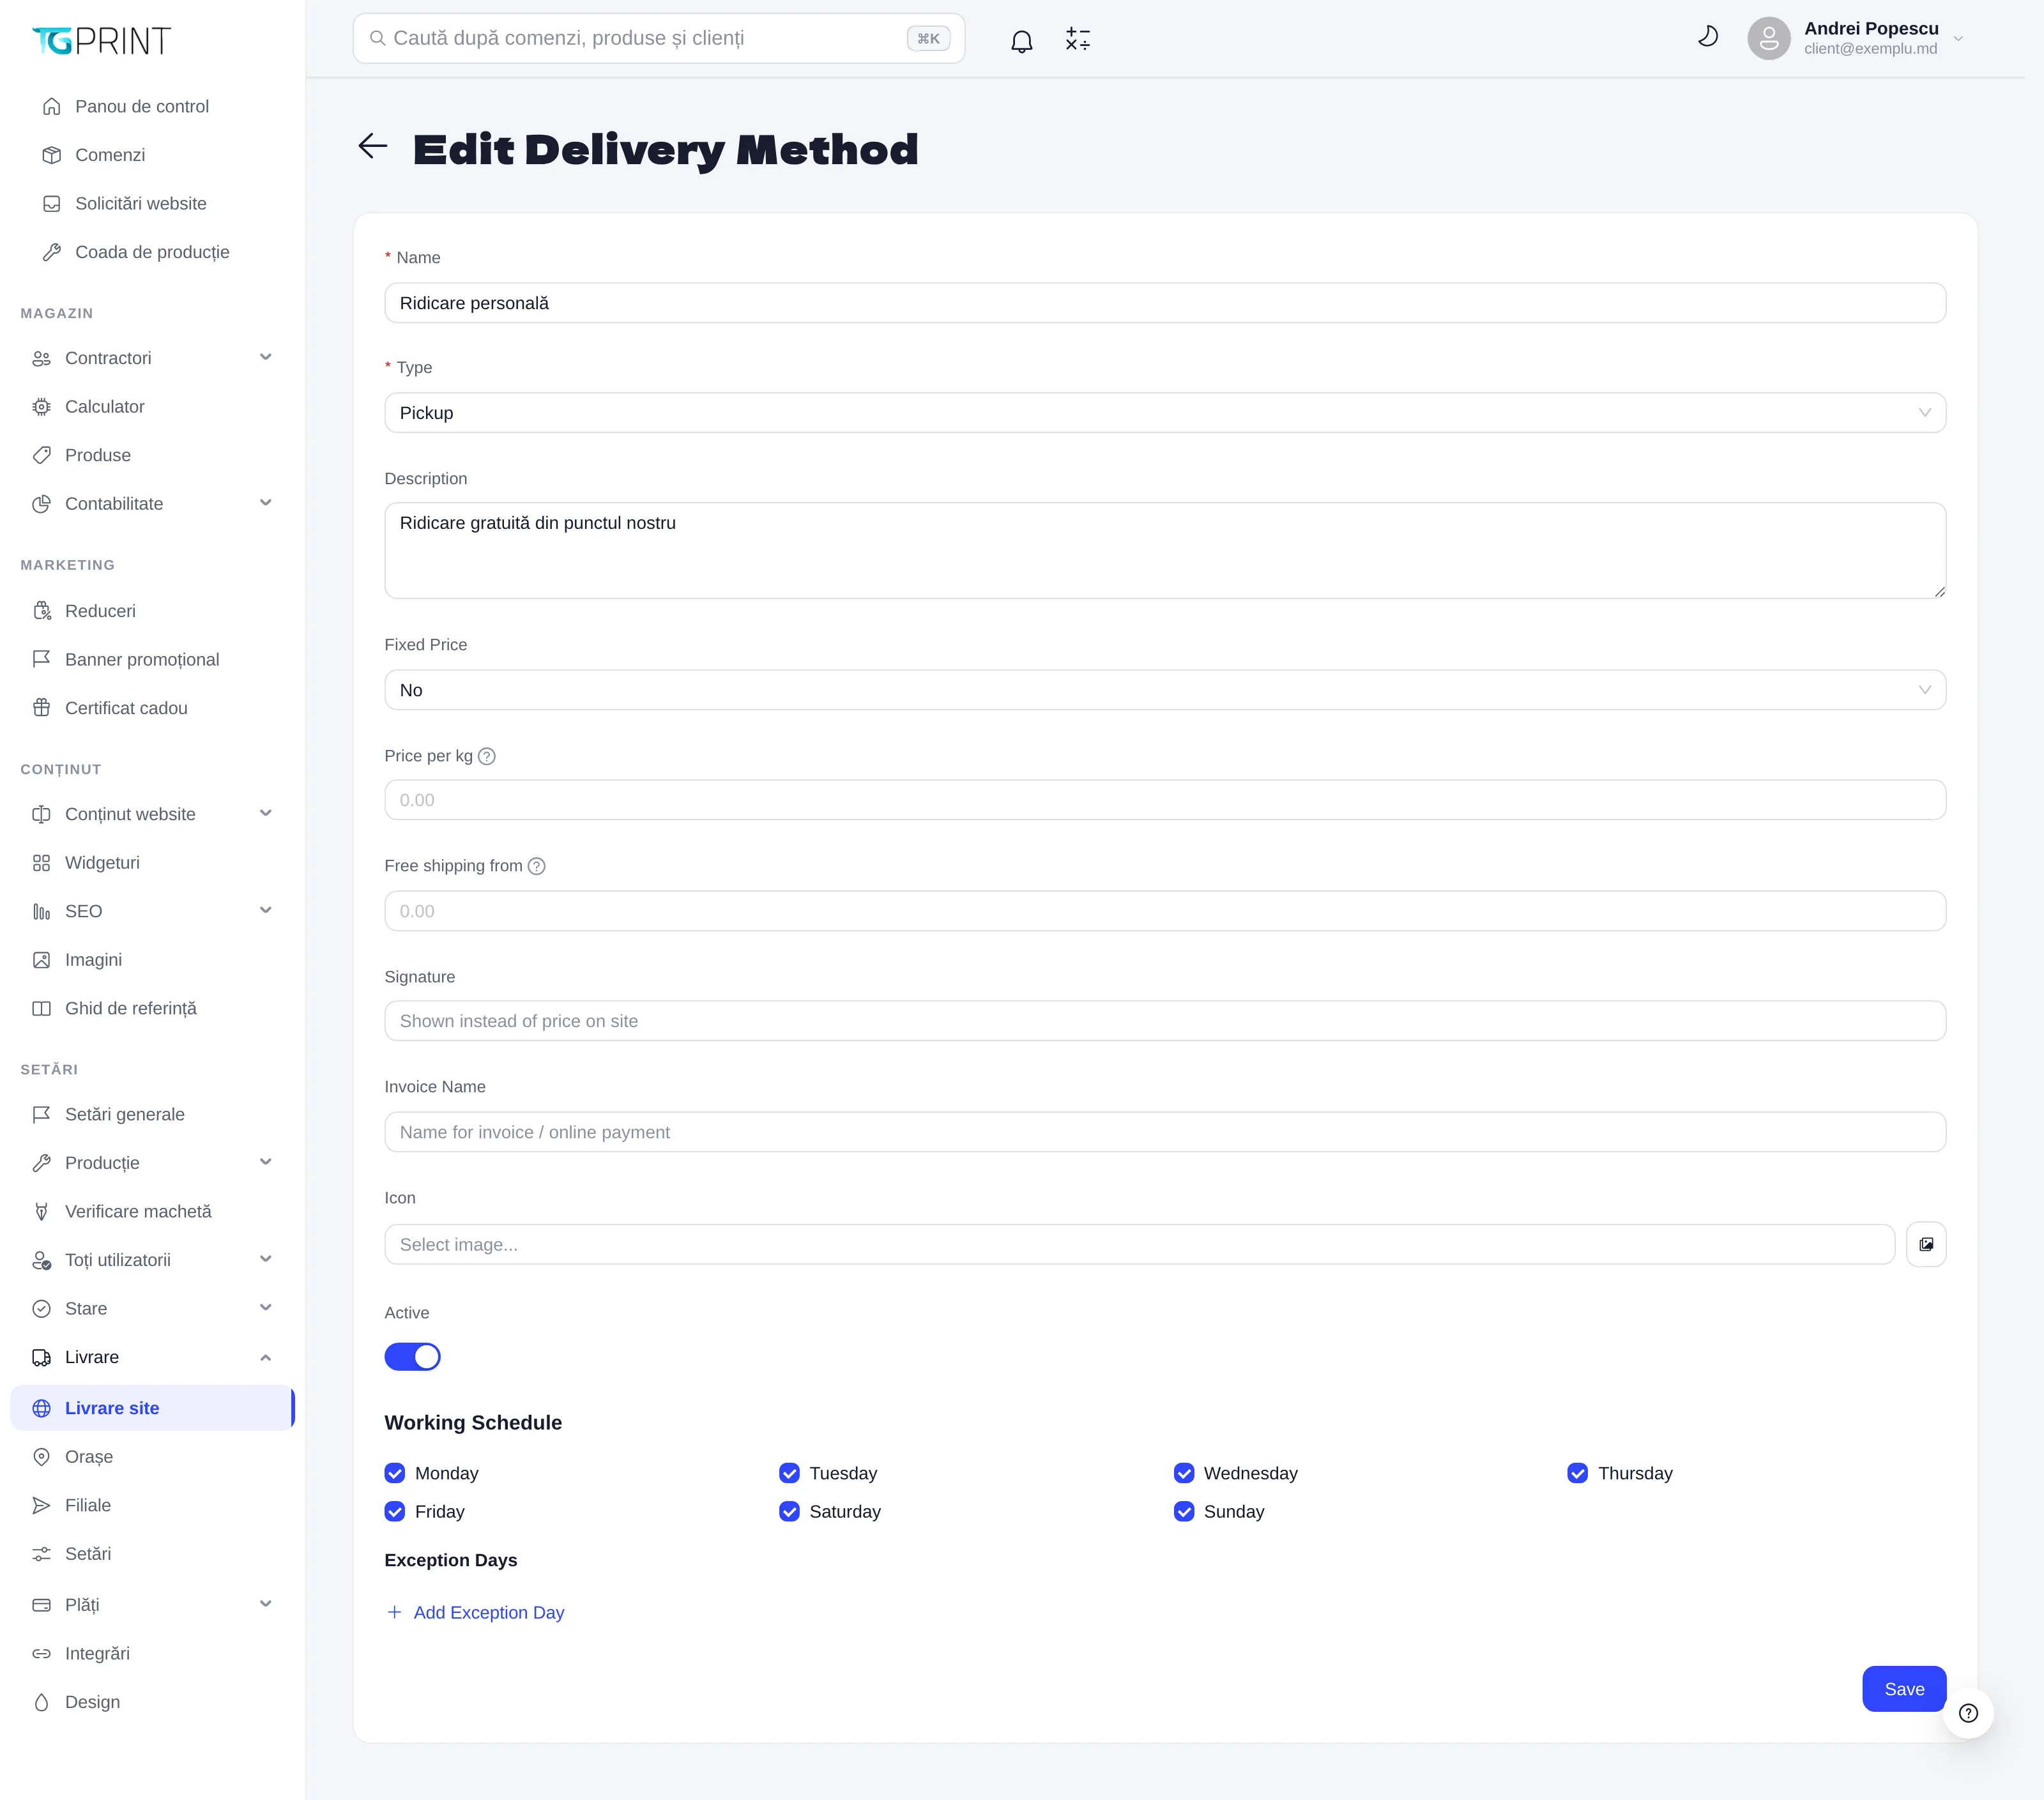The image size is (2044, 1800).
Task: Click the Save button
Action: pyautogui.click(x=1904, y=1689)
